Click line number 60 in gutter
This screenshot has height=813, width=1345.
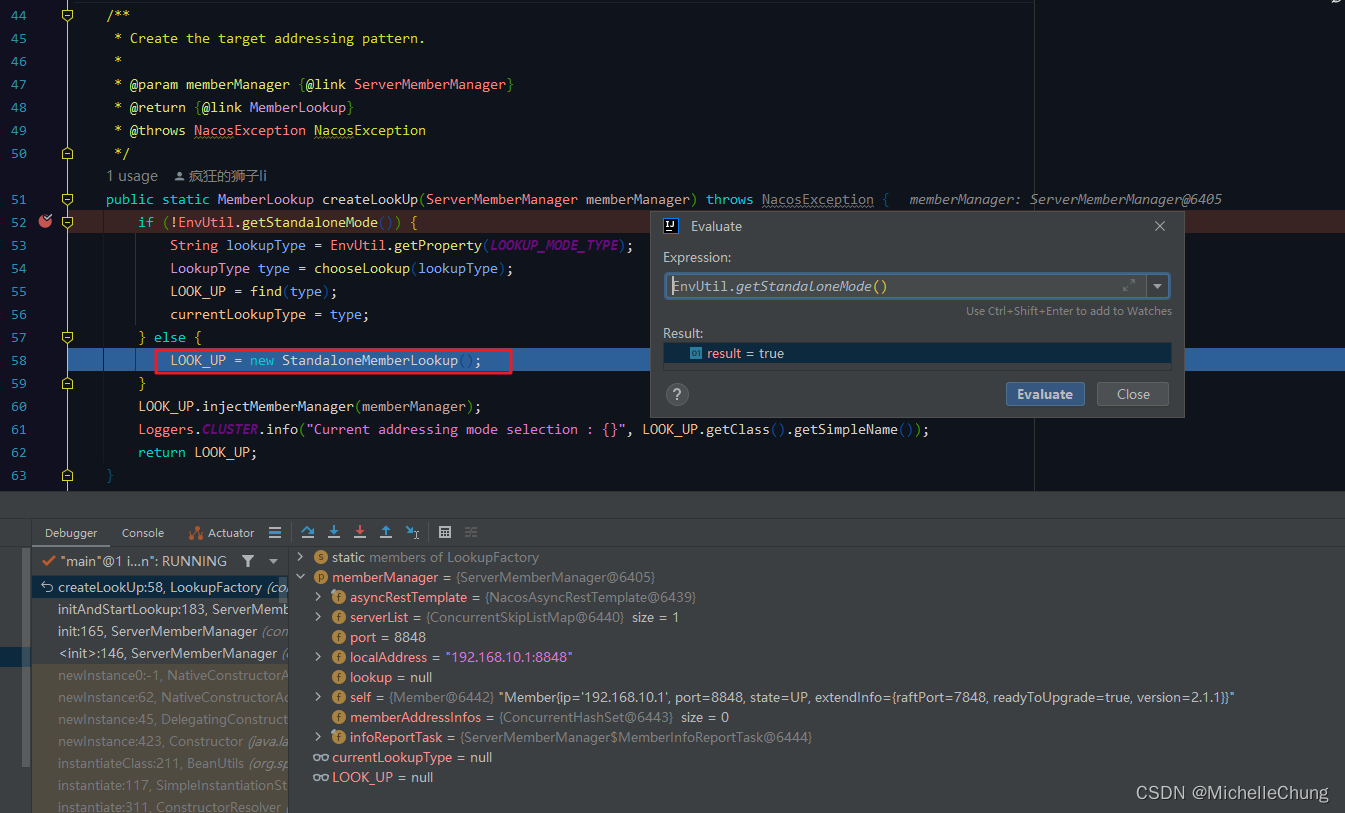(19, 406)
